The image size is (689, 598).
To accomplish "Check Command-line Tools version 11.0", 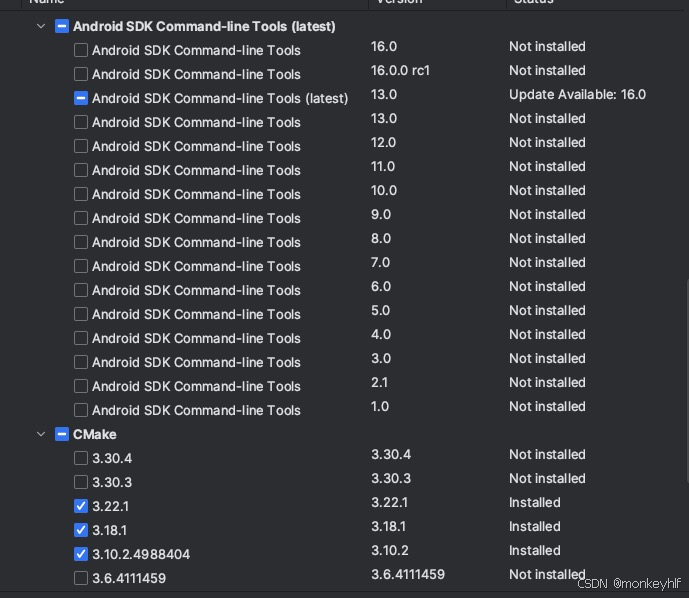I will click(81, 170).
